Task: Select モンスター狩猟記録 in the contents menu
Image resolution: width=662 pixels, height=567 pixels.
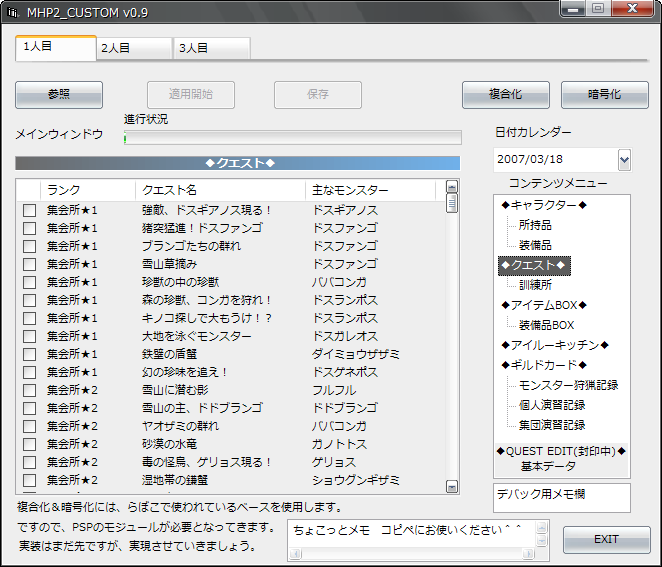Action: (568, 385)
